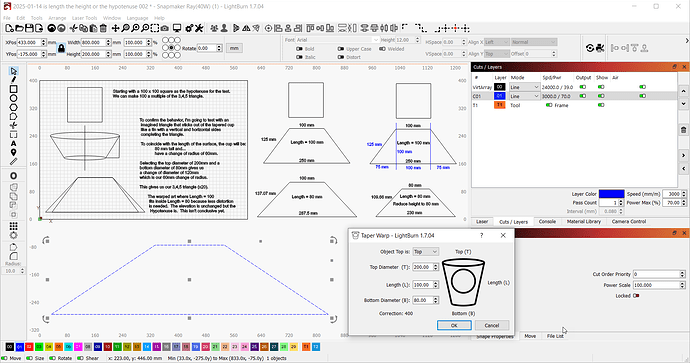The height and width of the screenshot is (363, 690).
Task: Open the File menu
Action: click(x=7, y=18)
